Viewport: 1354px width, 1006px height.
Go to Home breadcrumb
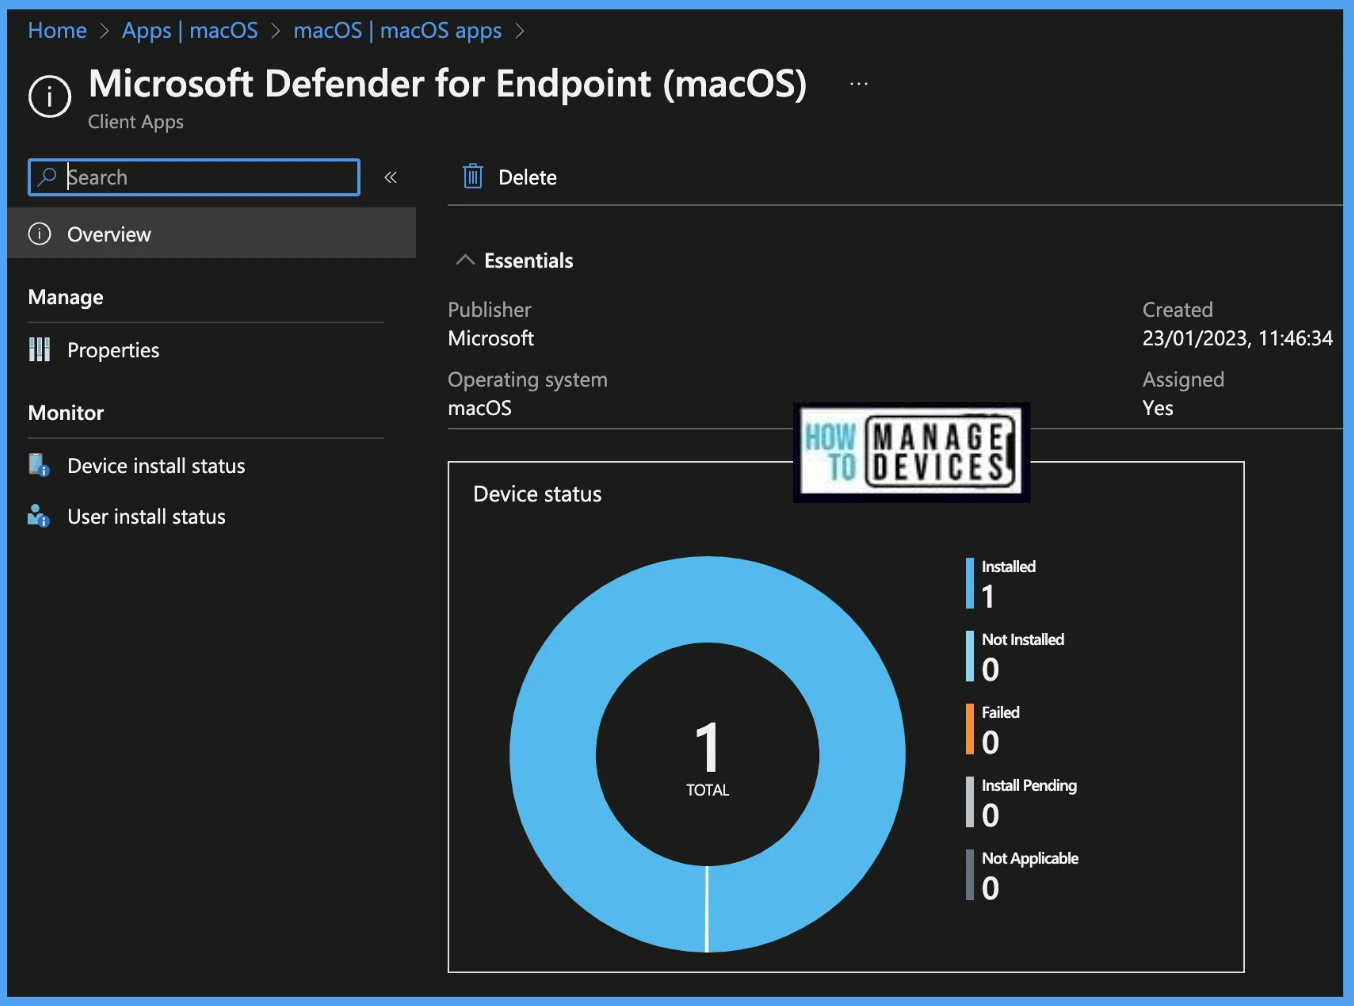[57, 31]
